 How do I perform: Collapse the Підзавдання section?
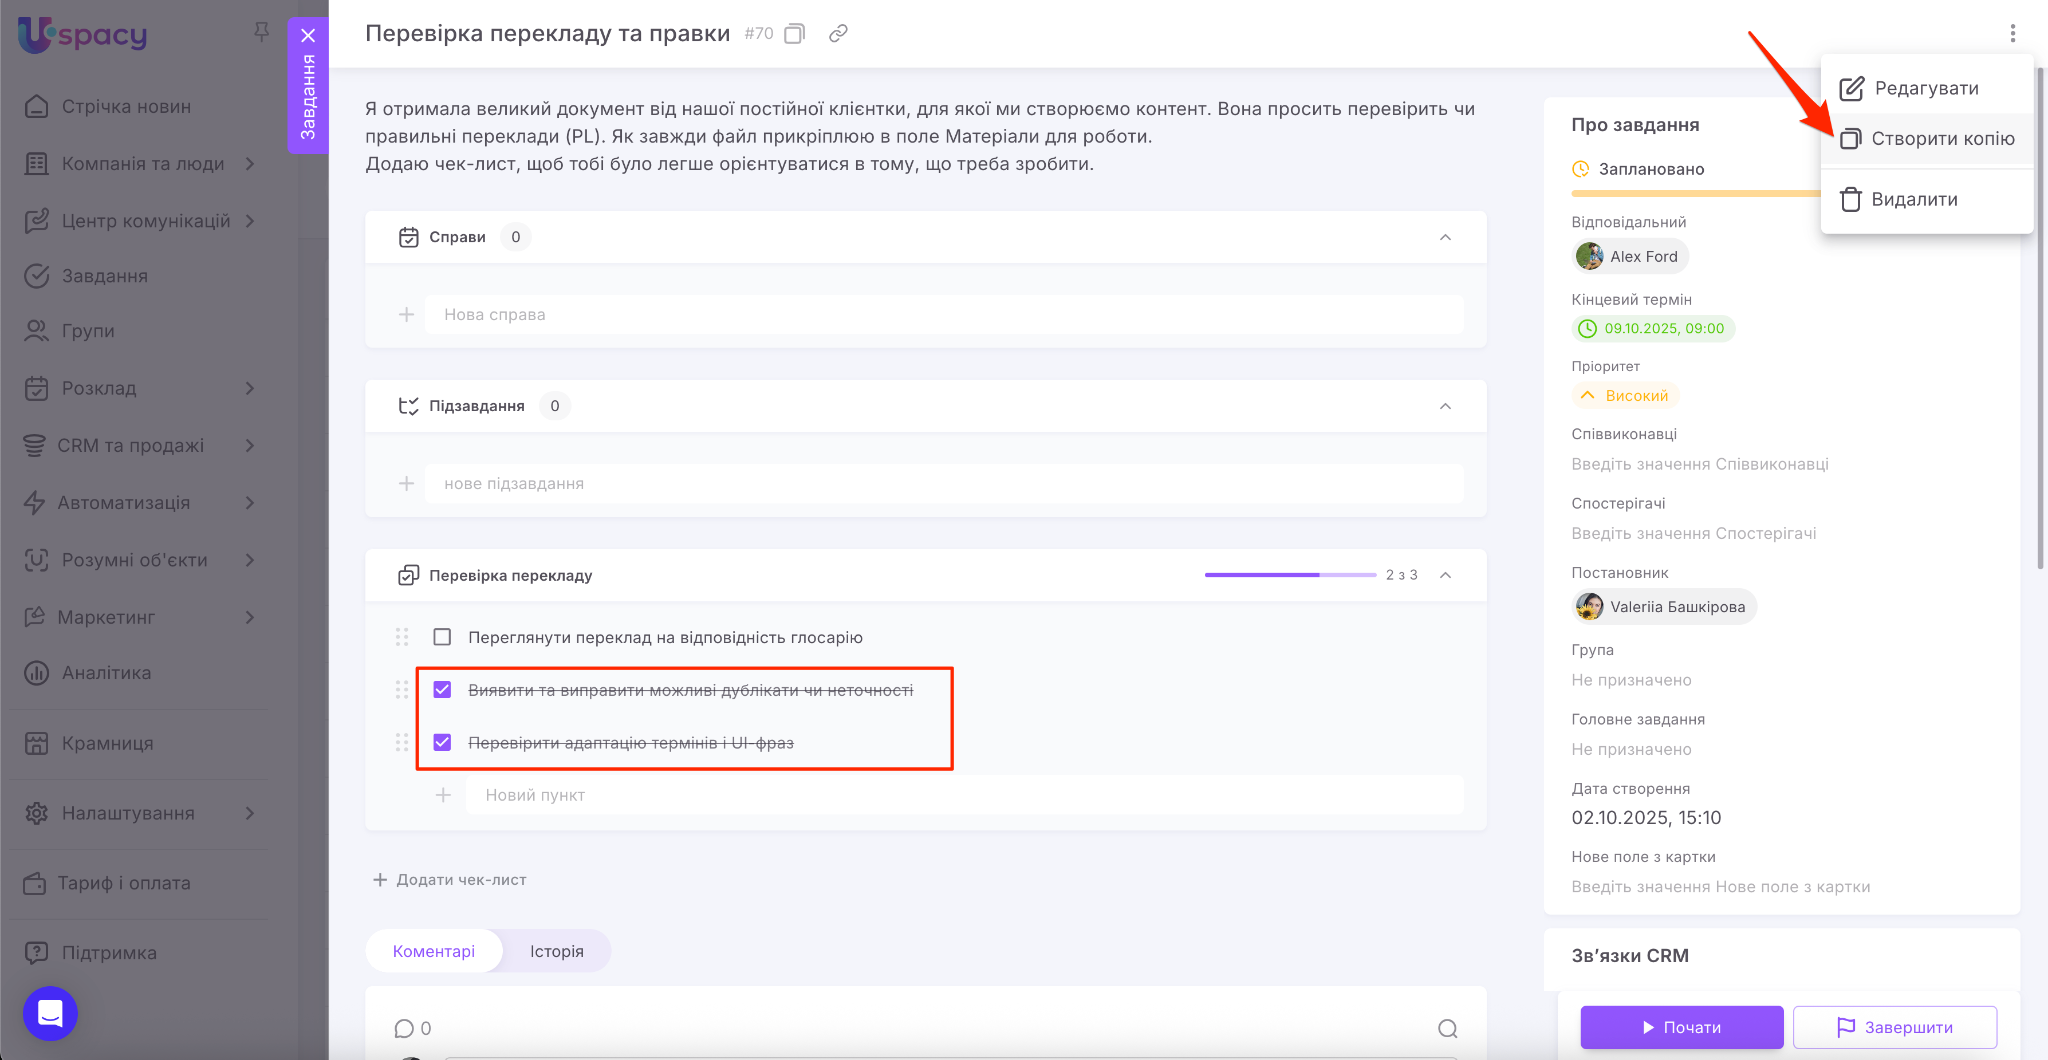pyautogui.click(x=1445, y=406)
